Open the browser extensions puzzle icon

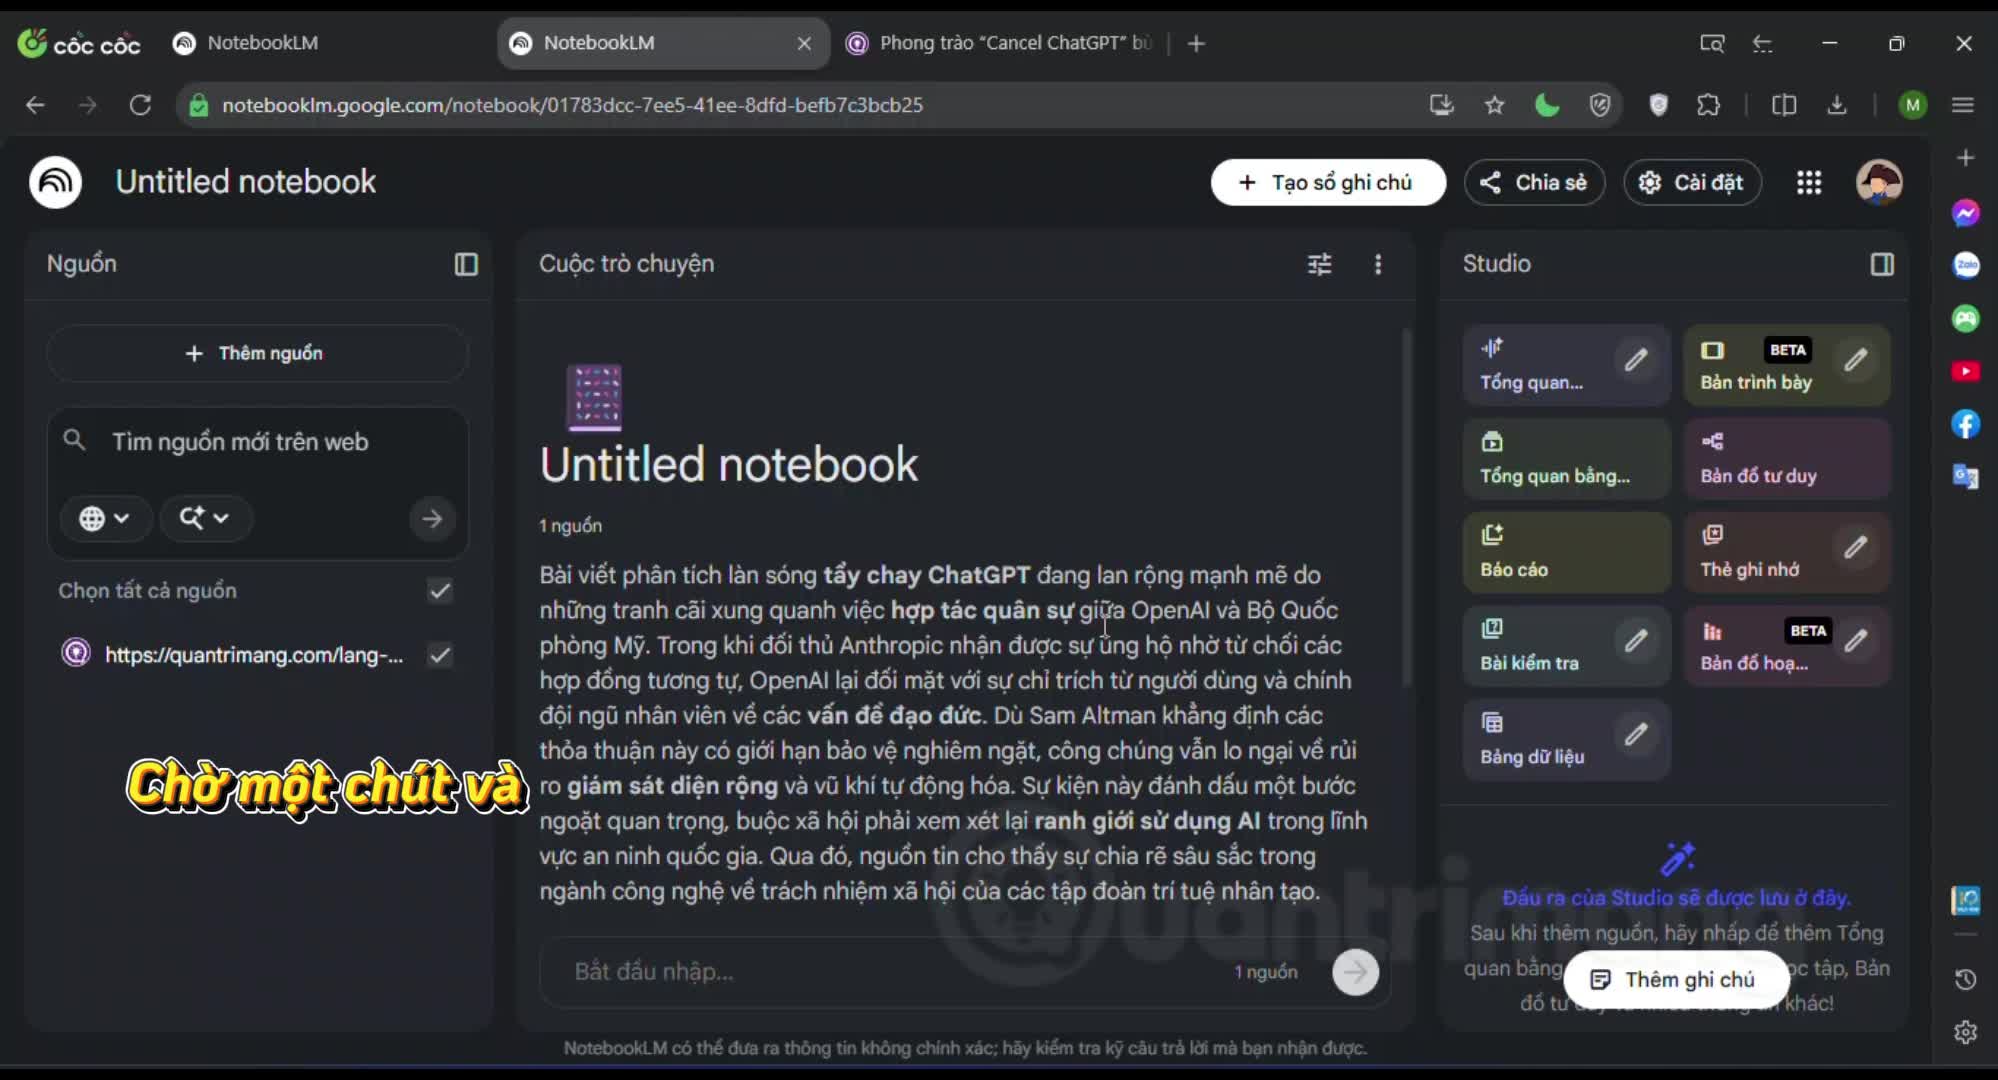(1709, 105)
